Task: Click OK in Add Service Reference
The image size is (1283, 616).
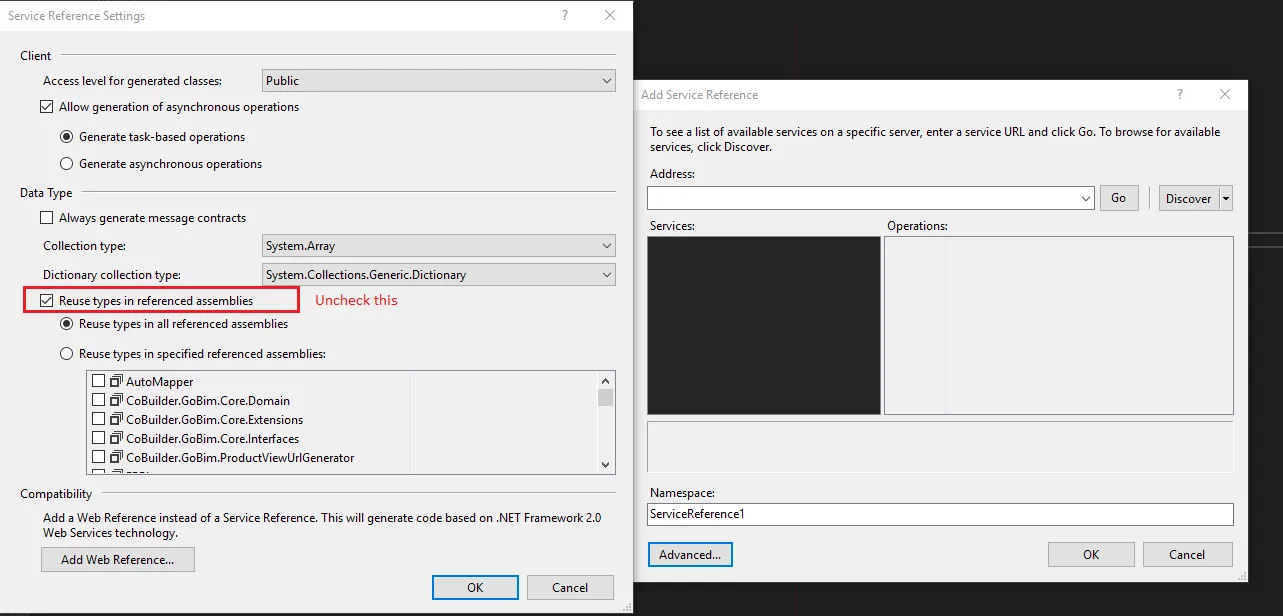Action: coord(1091,555)
